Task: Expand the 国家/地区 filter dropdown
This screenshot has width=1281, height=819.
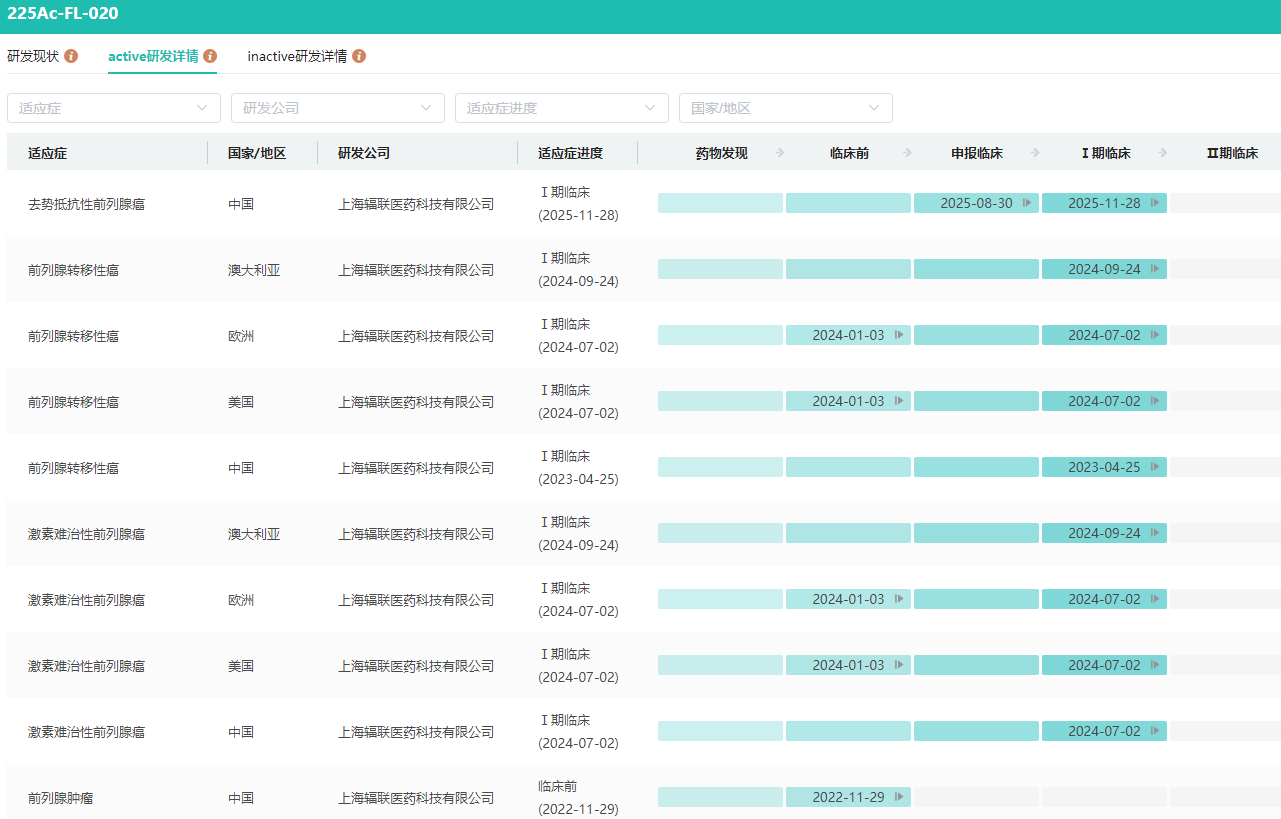Action: tap(786, 108)
